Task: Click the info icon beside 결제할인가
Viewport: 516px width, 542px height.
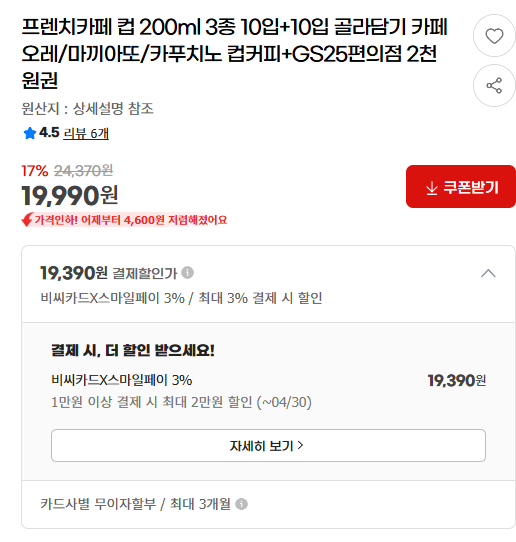Action: click(x=188, y=273)
